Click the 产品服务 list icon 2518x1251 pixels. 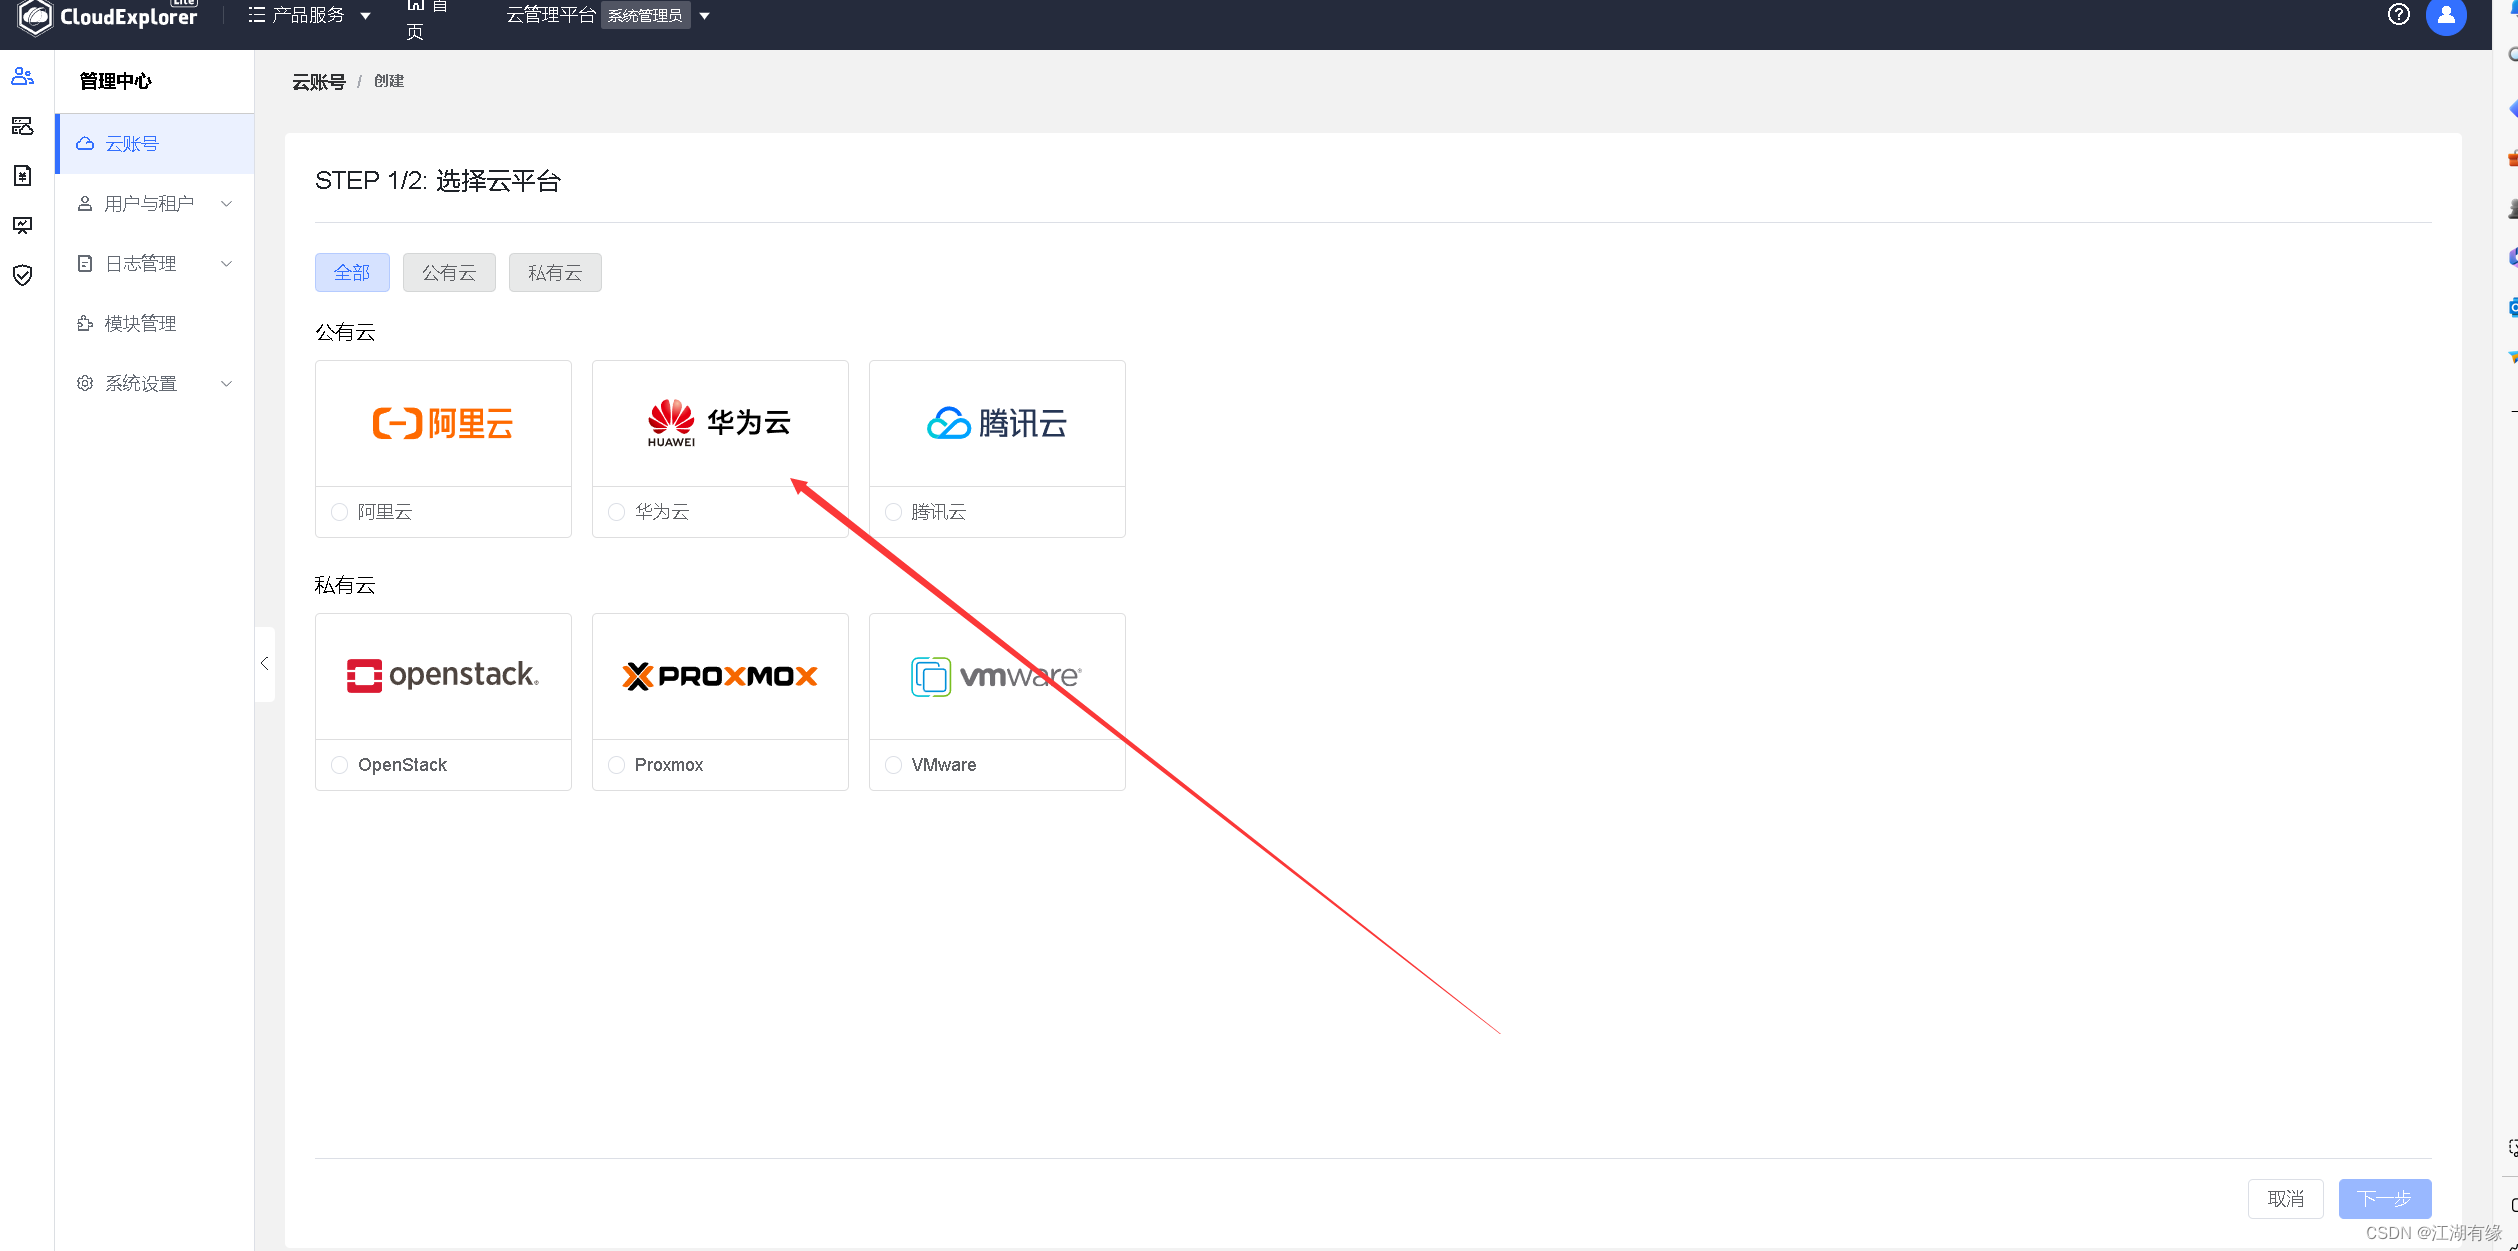[257, 15]
